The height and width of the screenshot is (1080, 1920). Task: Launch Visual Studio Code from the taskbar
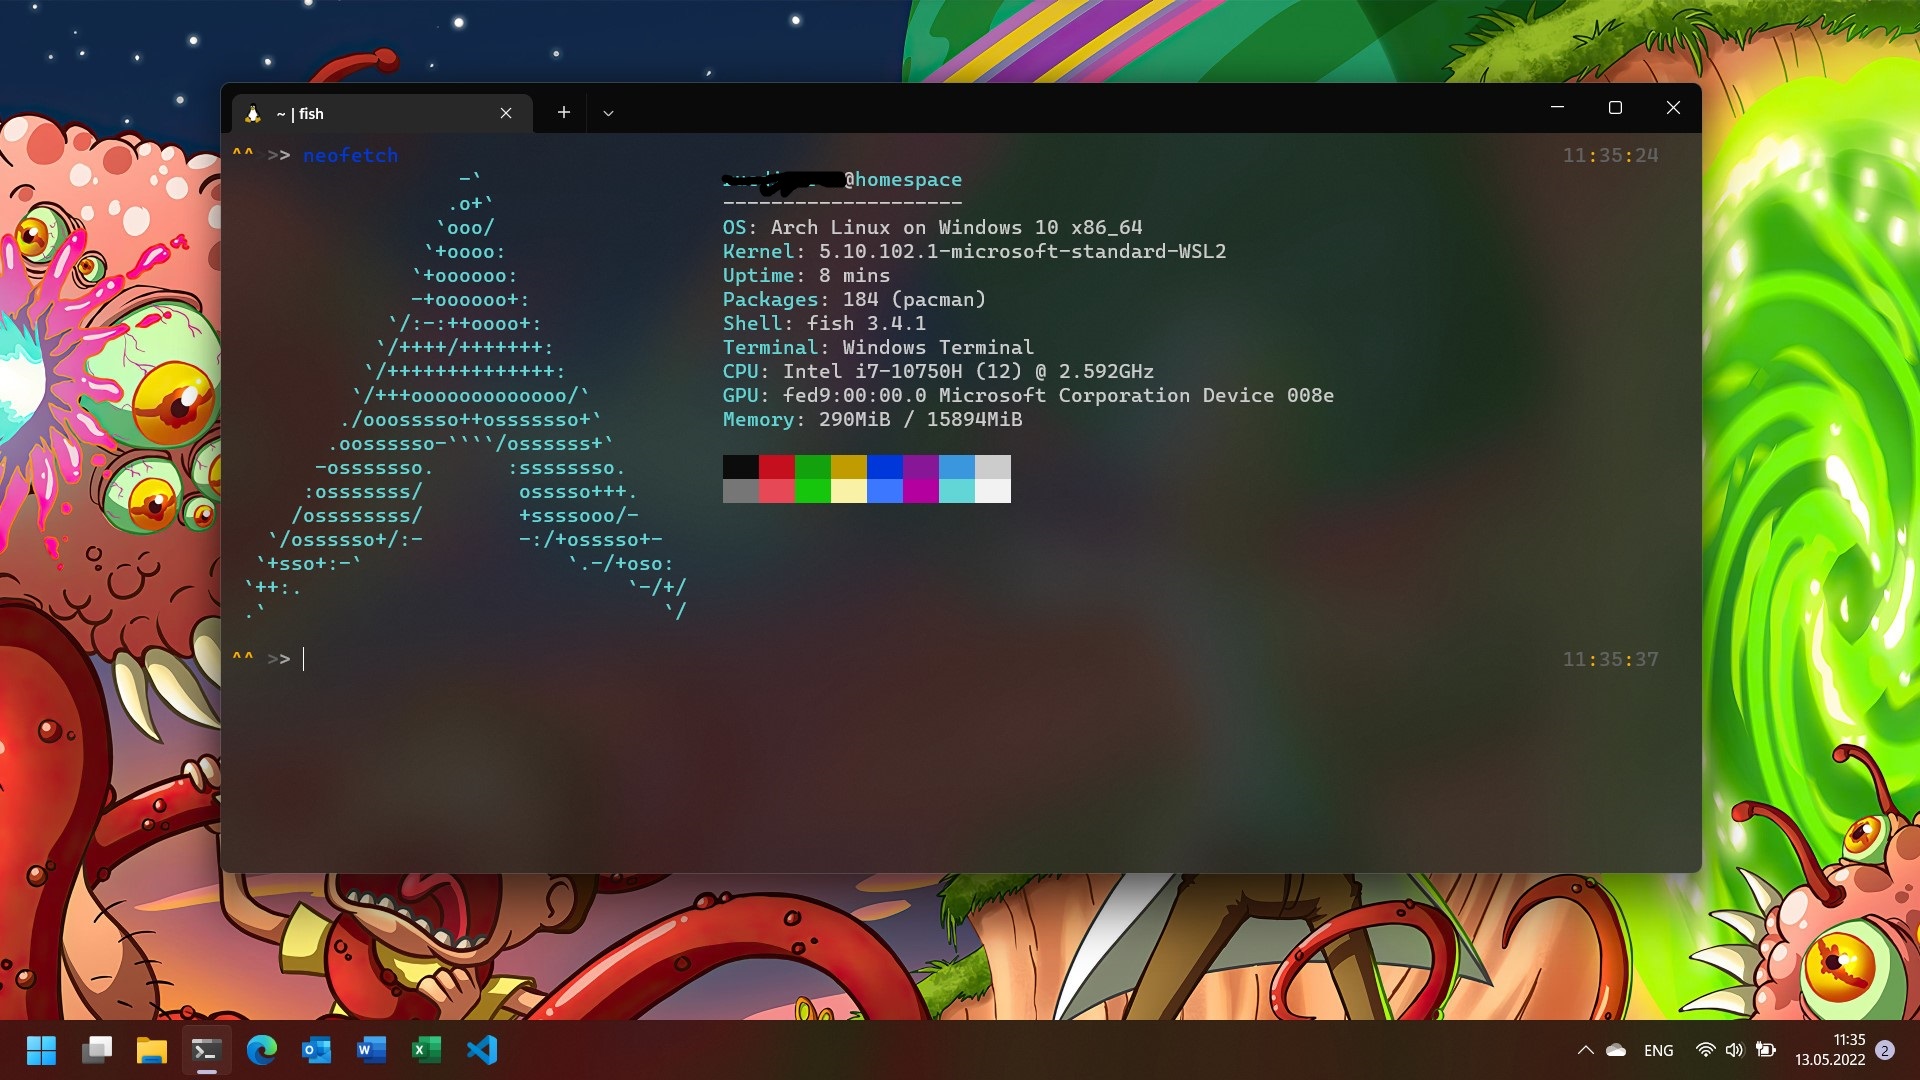pos(483,1050)
